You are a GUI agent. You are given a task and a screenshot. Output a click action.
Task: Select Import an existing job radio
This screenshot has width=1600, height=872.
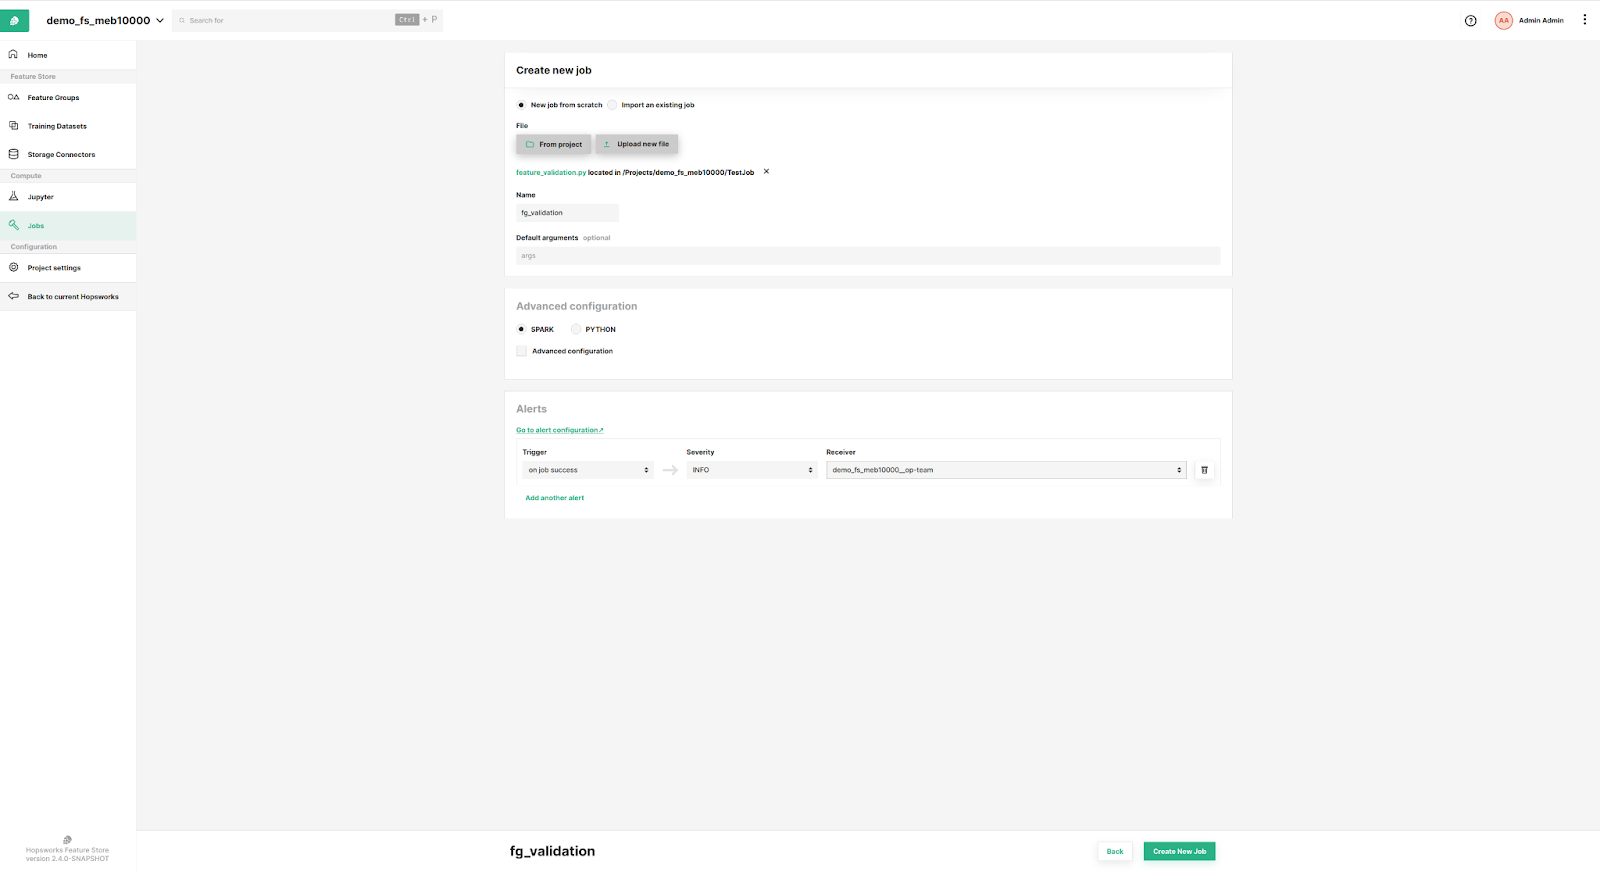(x=612, y=105)
